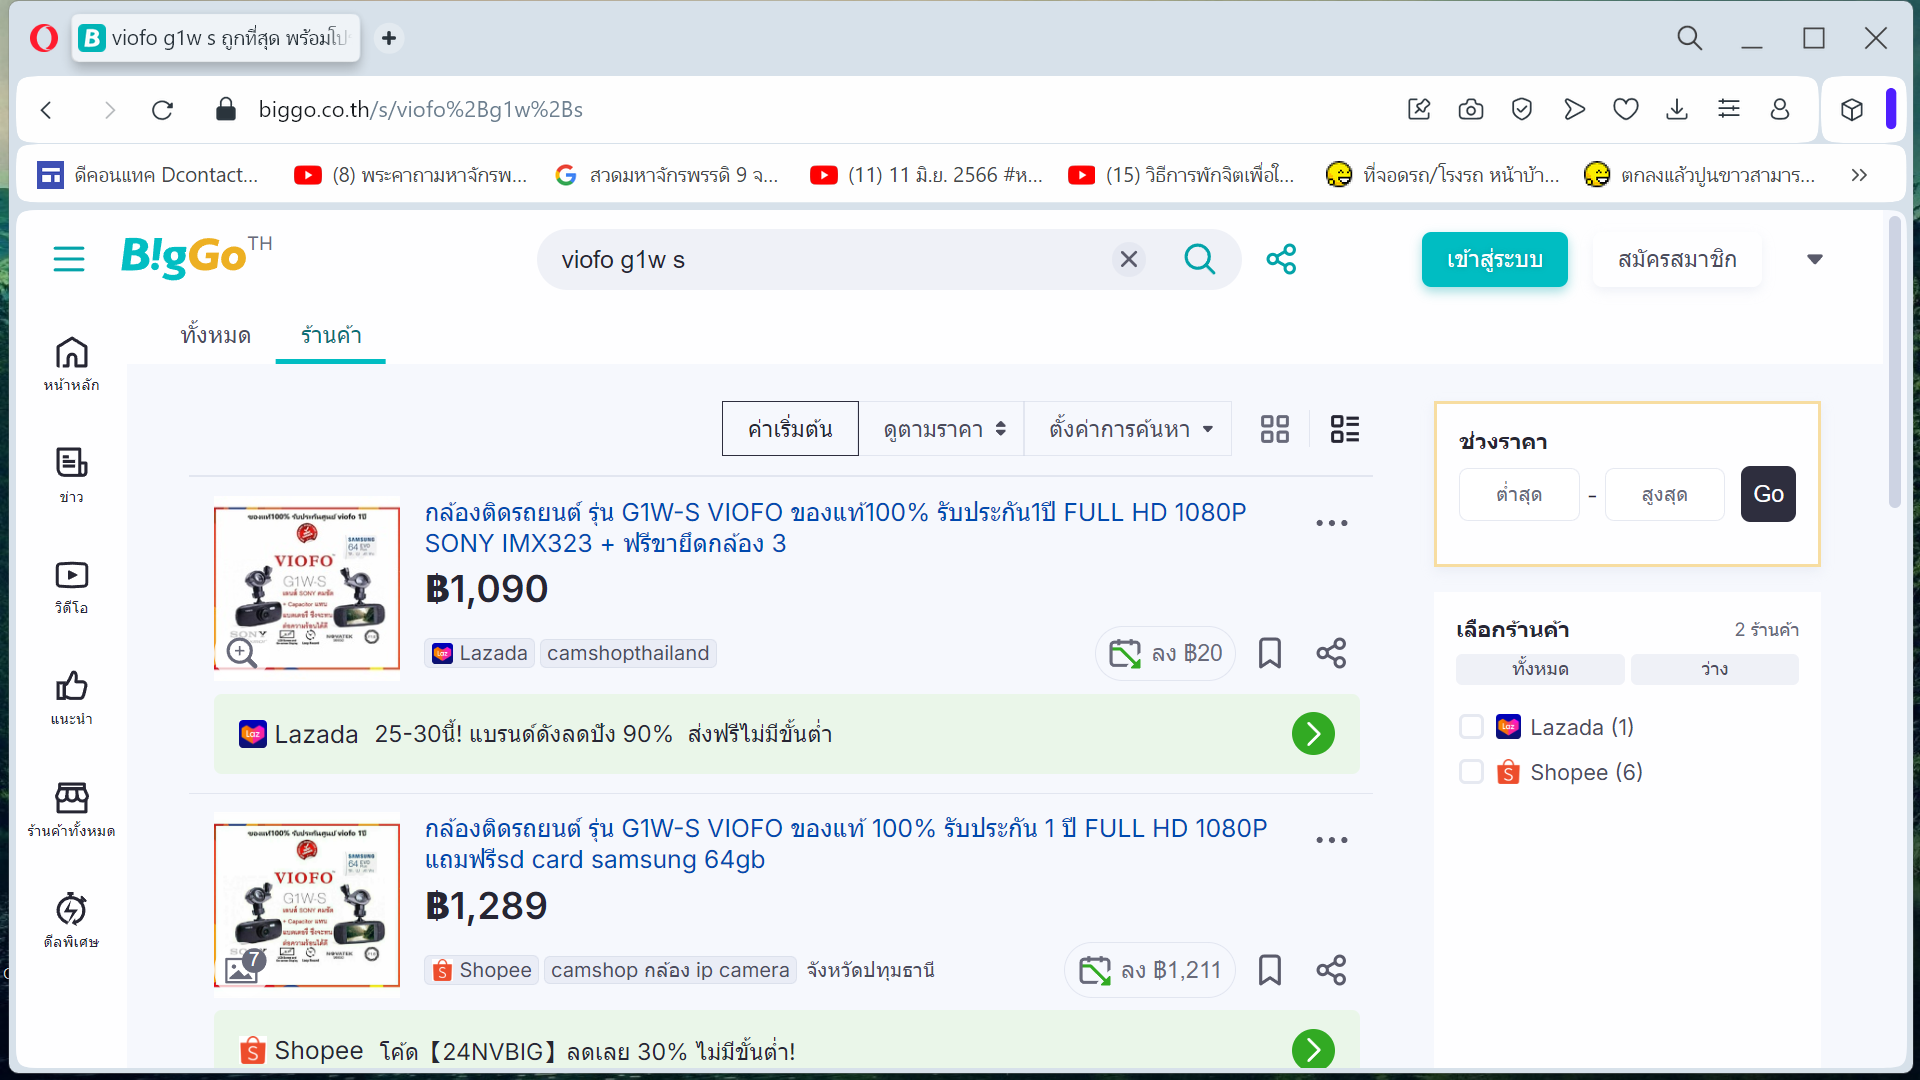Open more options for ฿1,090 product
The height and width of the screenshot is (1080, 1920).
tap(1331, 523)
